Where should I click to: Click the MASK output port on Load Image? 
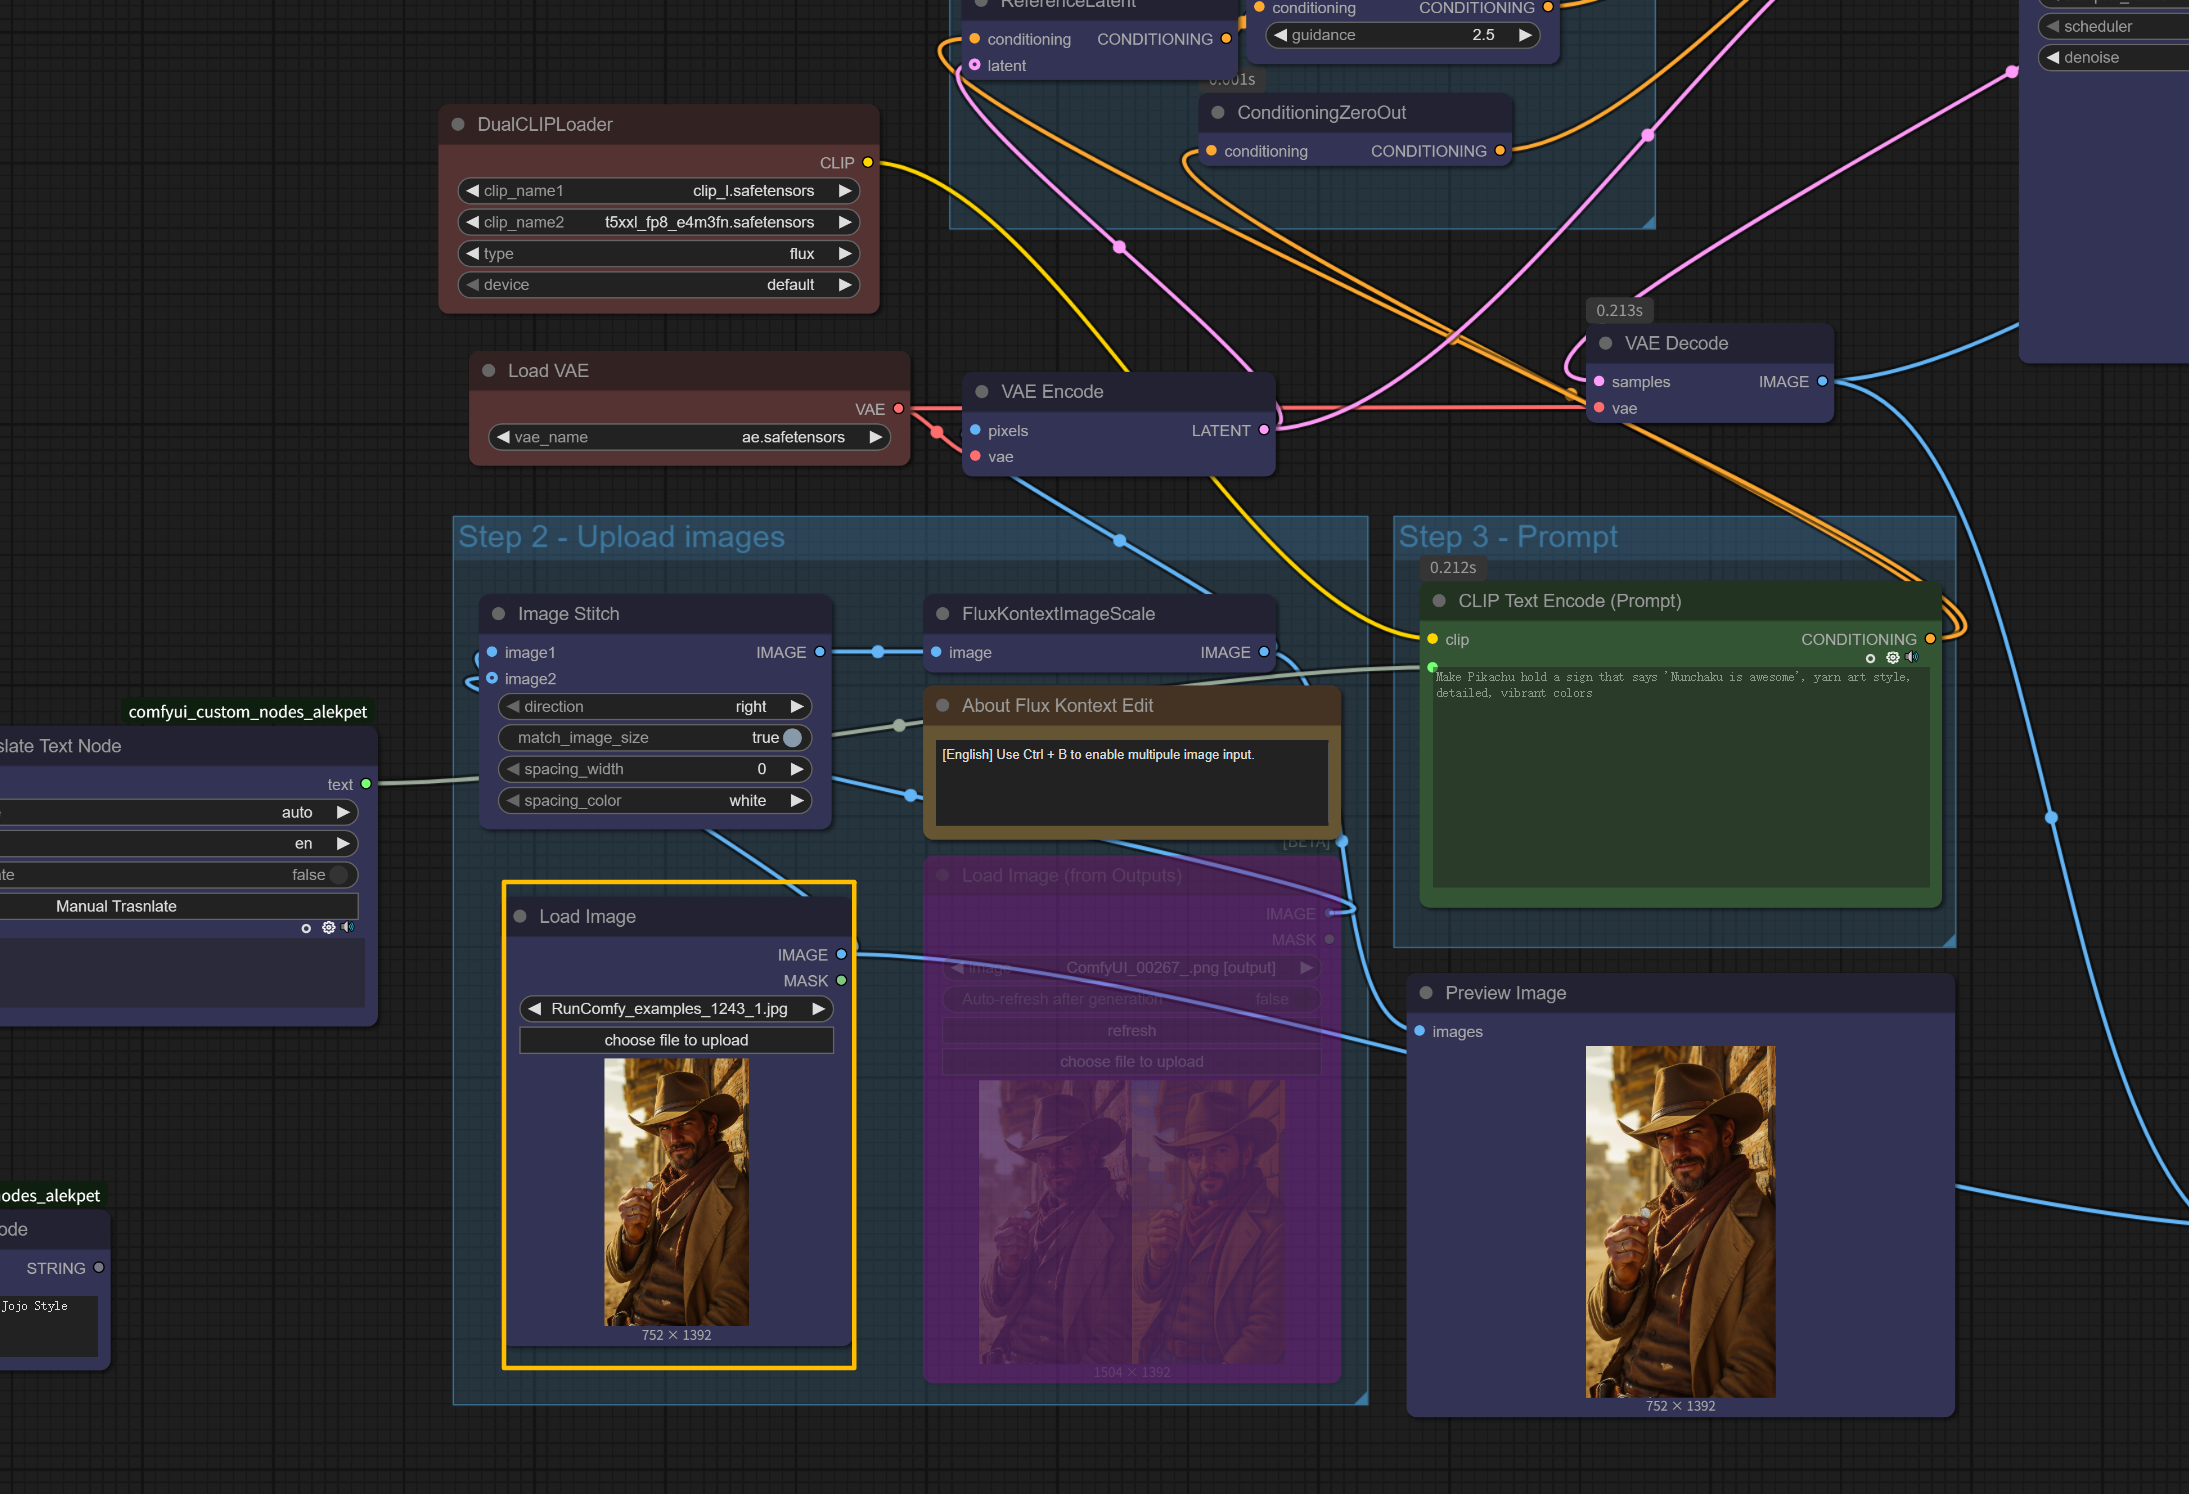[x=841, y=981]
